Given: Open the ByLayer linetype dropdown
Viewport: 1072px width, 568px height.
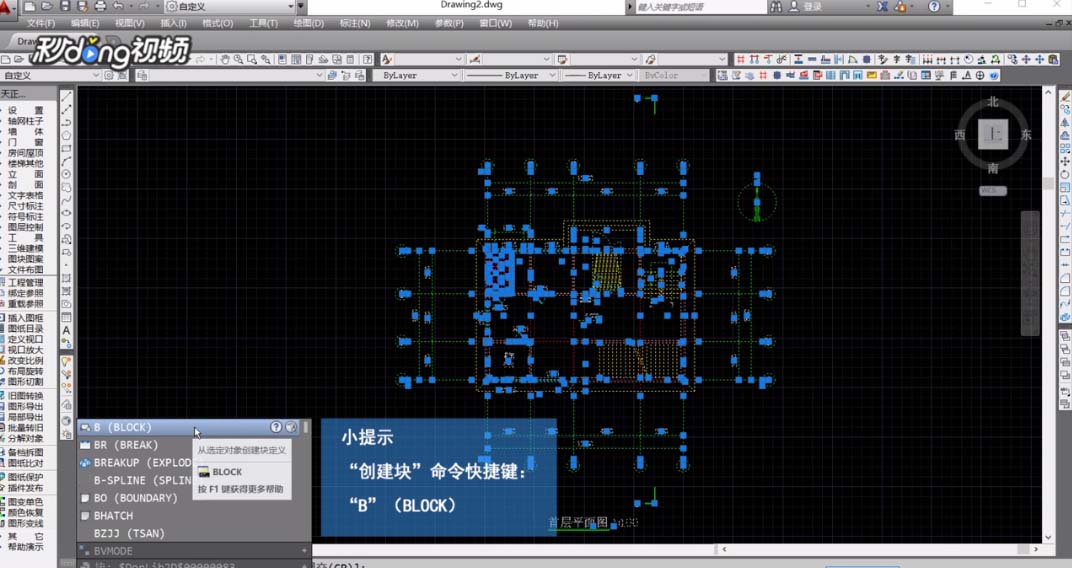Looking at the screenshot, I should pos(511,75).
